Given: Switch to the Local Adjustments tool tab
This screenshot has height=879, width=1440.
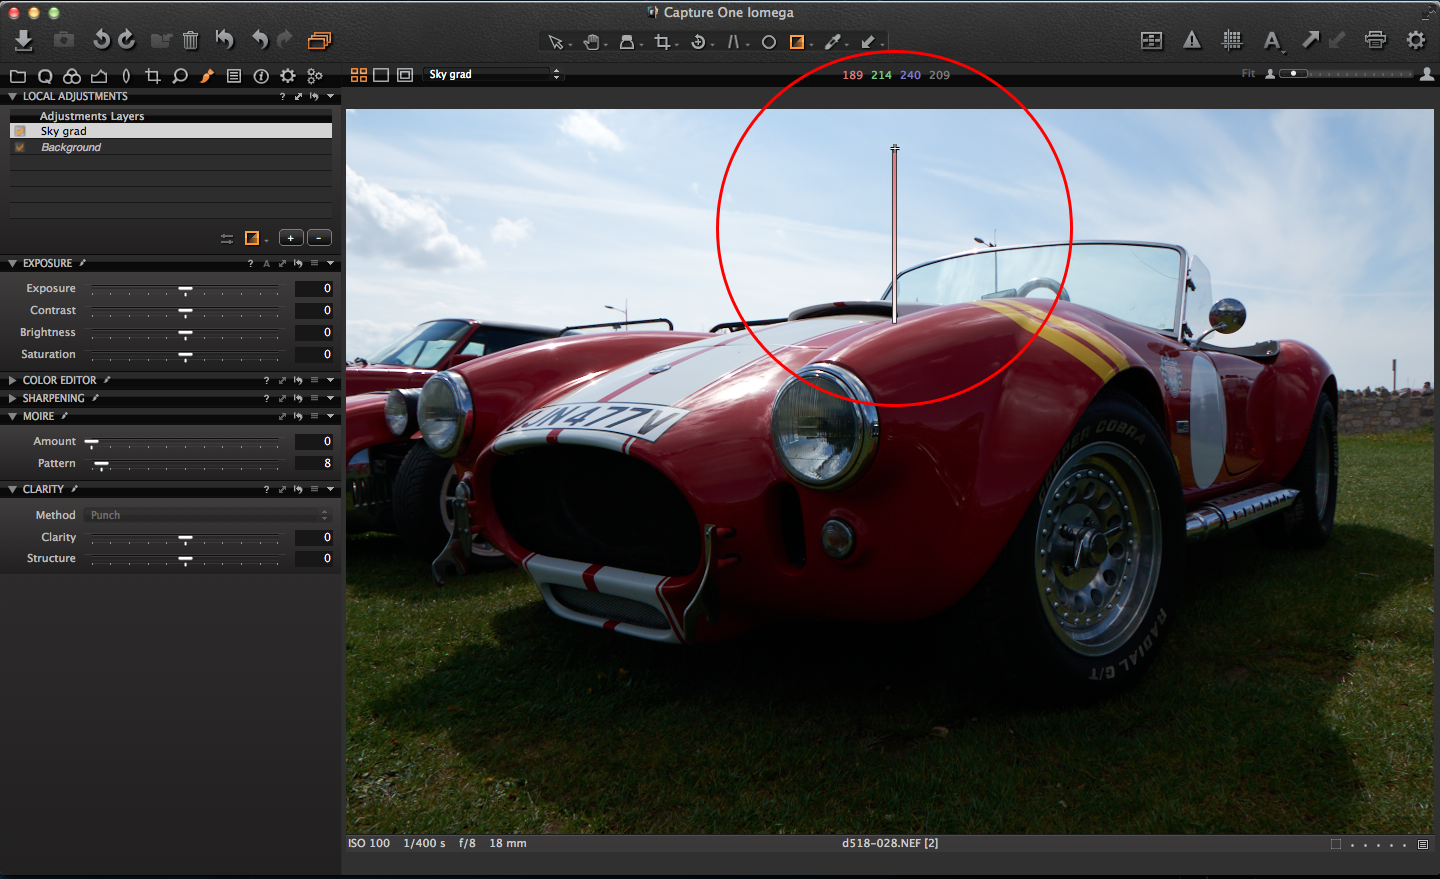Looking at the screenshot, I should (x=207, y=75).
